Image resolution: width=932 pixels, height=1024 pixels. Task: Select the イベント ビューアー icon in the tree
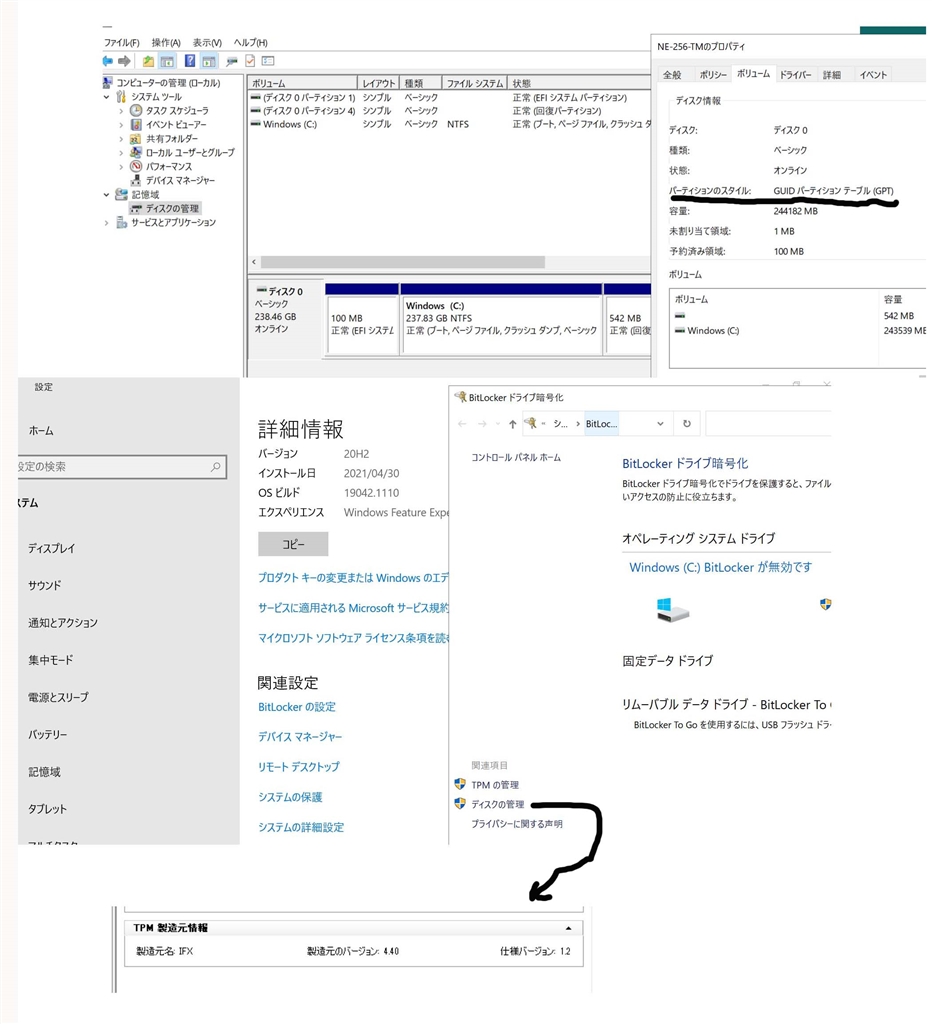pos(136,124)
